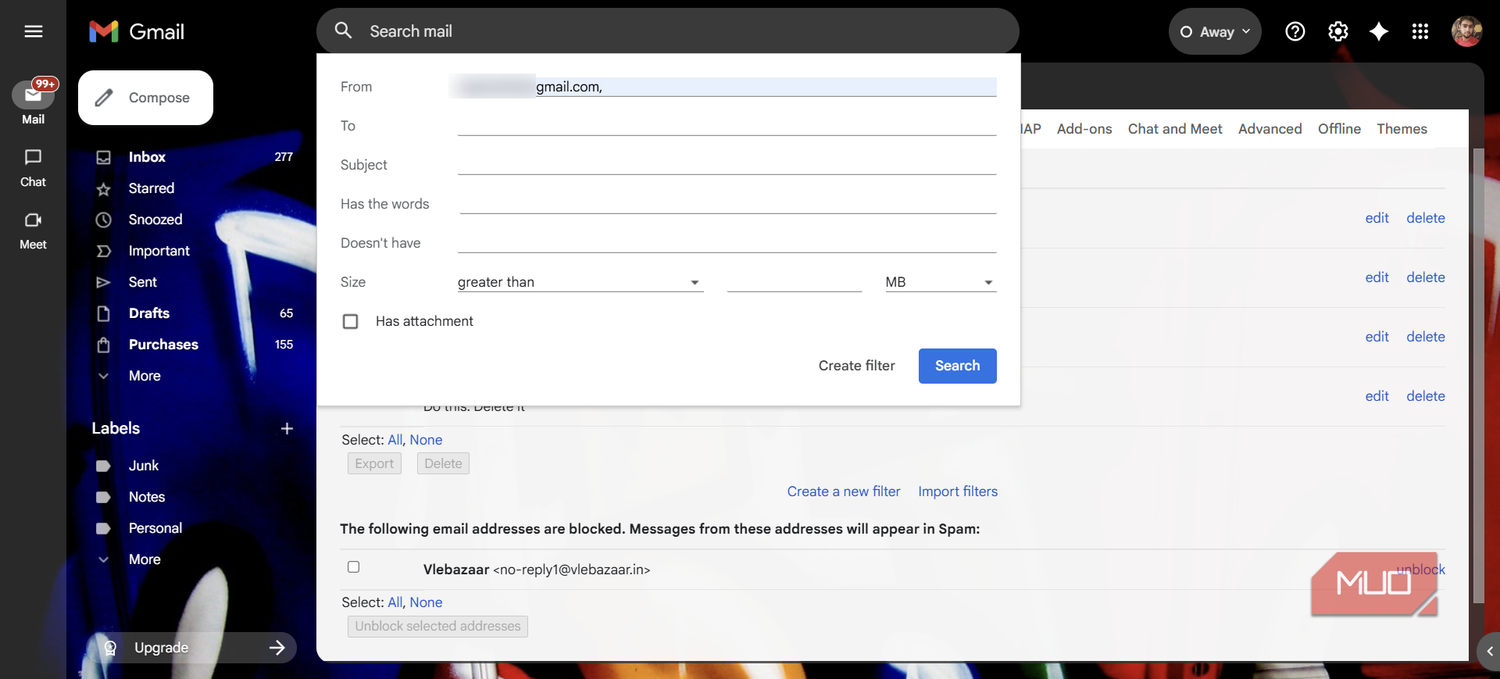Toggle the Has attachment checkbox
Image resolution: width=1500 pixels, height=679 pixels.
pyautogui.click(x=350, y=321)
